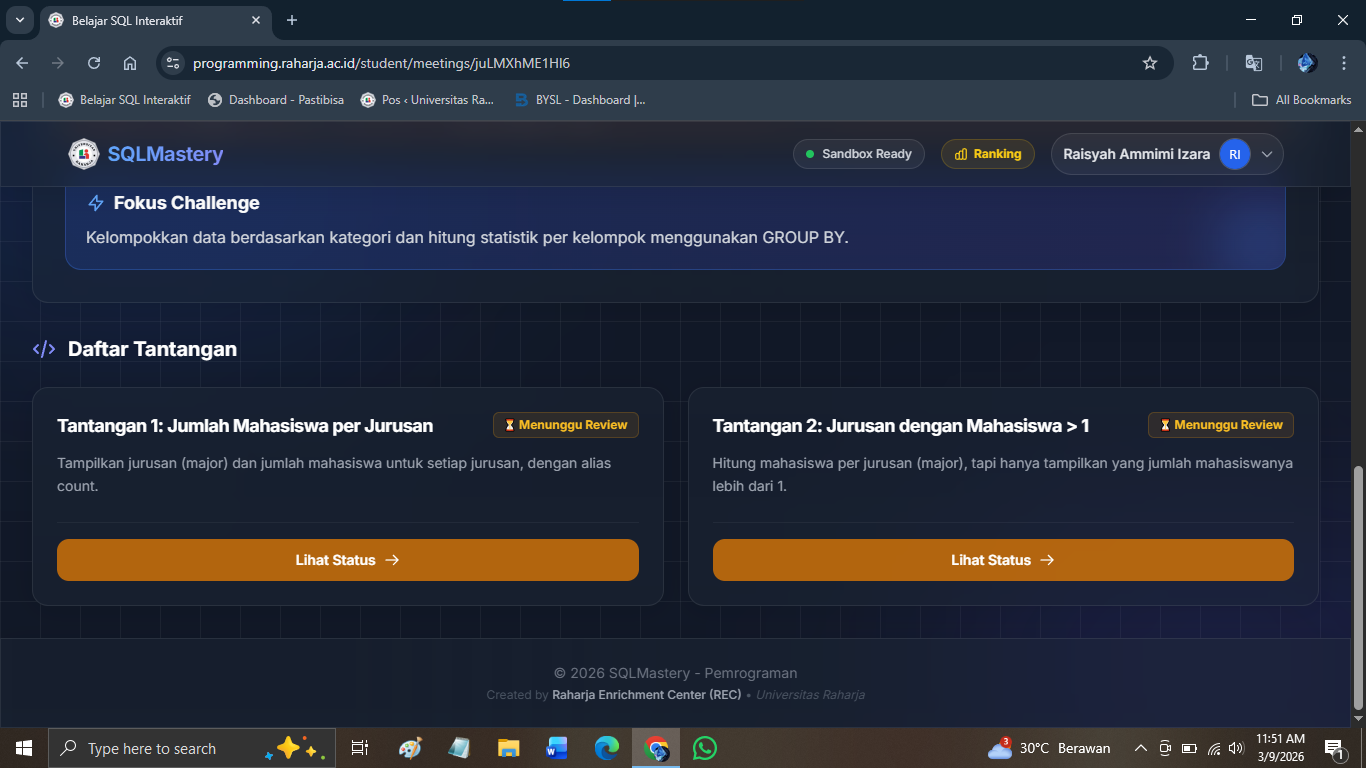The height and width of the screenshot is (768, 1366).
Task: Open the BYSL - Dashboard bookmark
Action: pyautogui.click(x=580, y=100)
